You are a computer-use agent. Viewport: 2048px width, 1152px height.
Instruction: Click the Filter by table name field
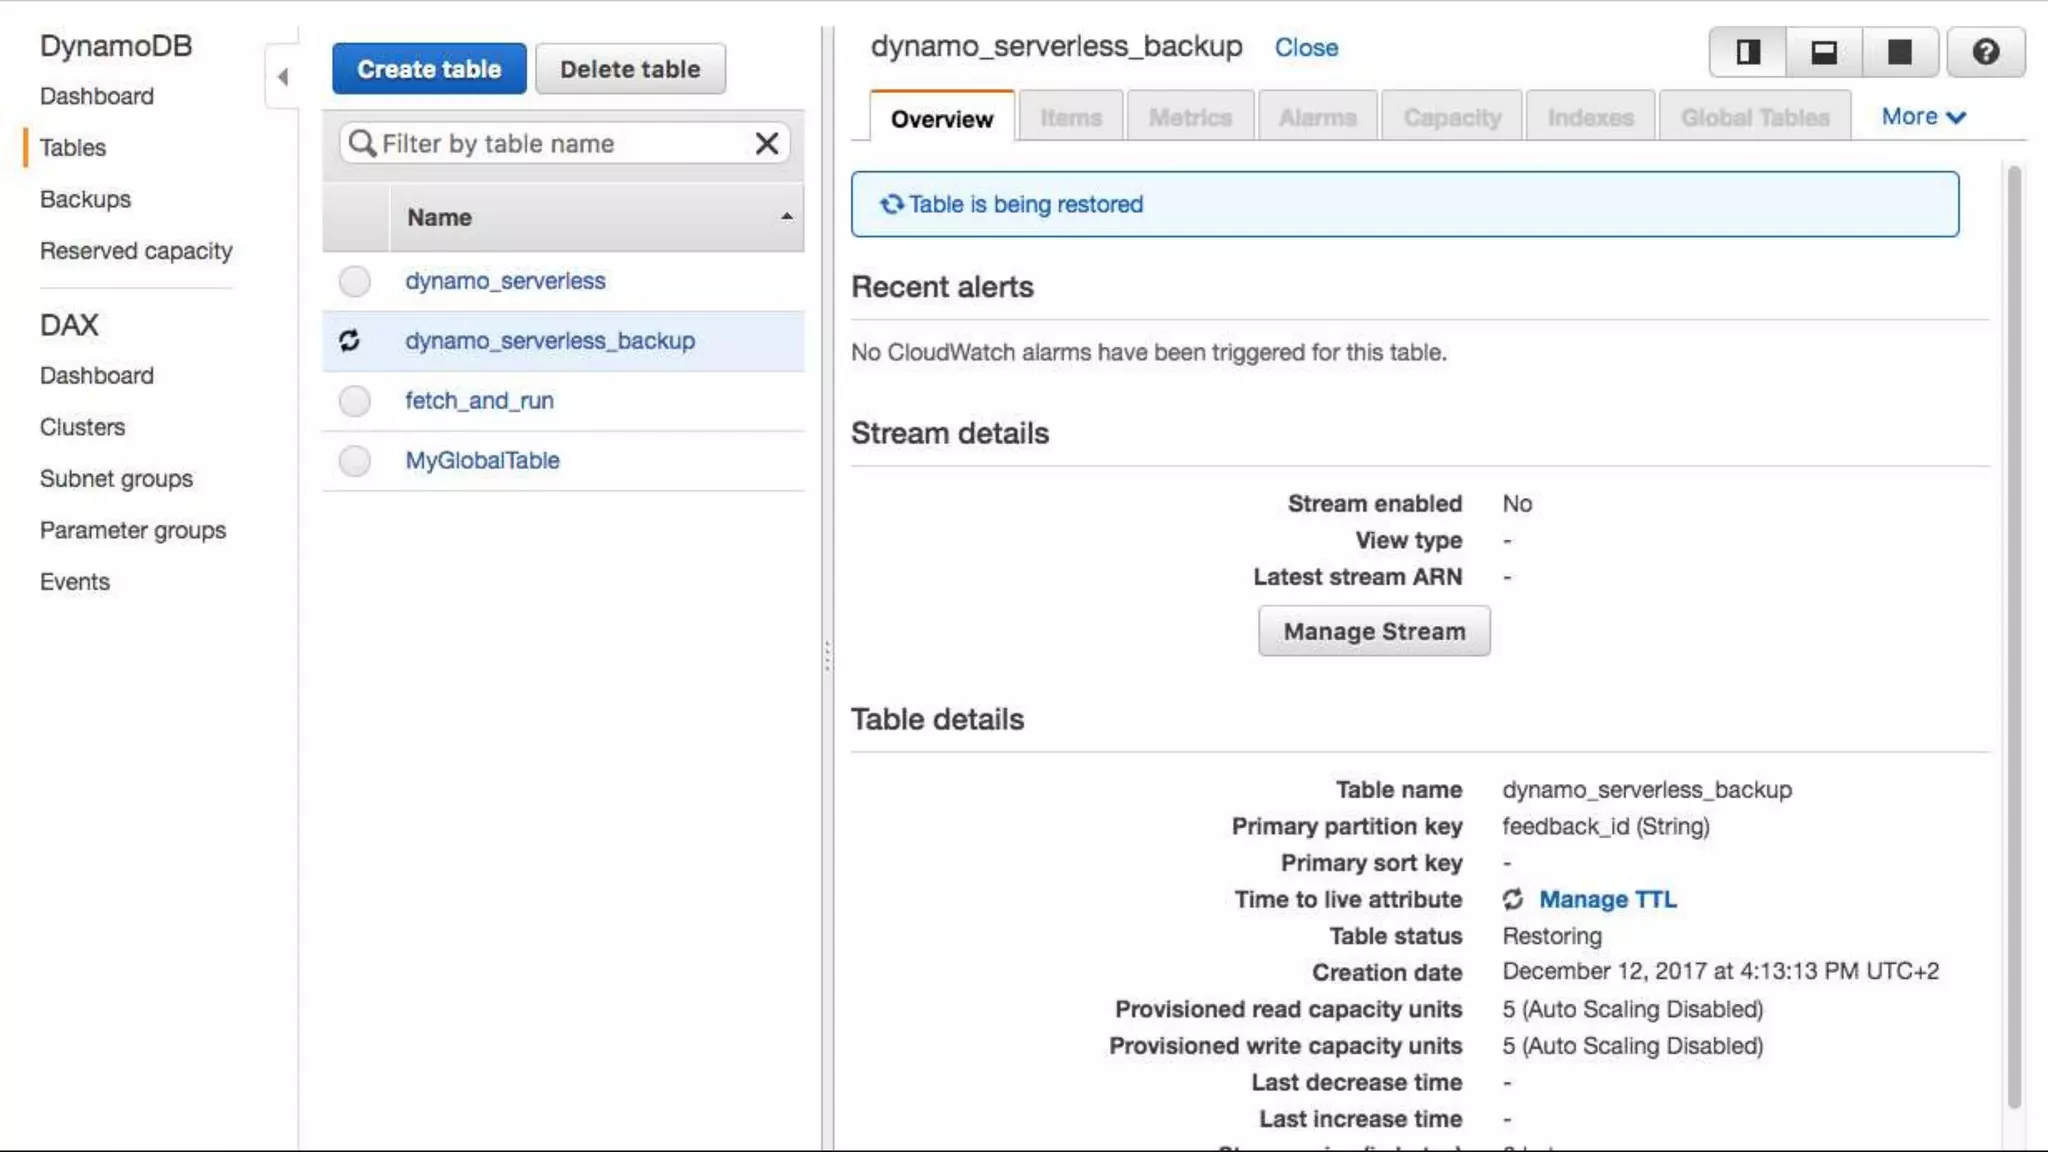point(560,144)
